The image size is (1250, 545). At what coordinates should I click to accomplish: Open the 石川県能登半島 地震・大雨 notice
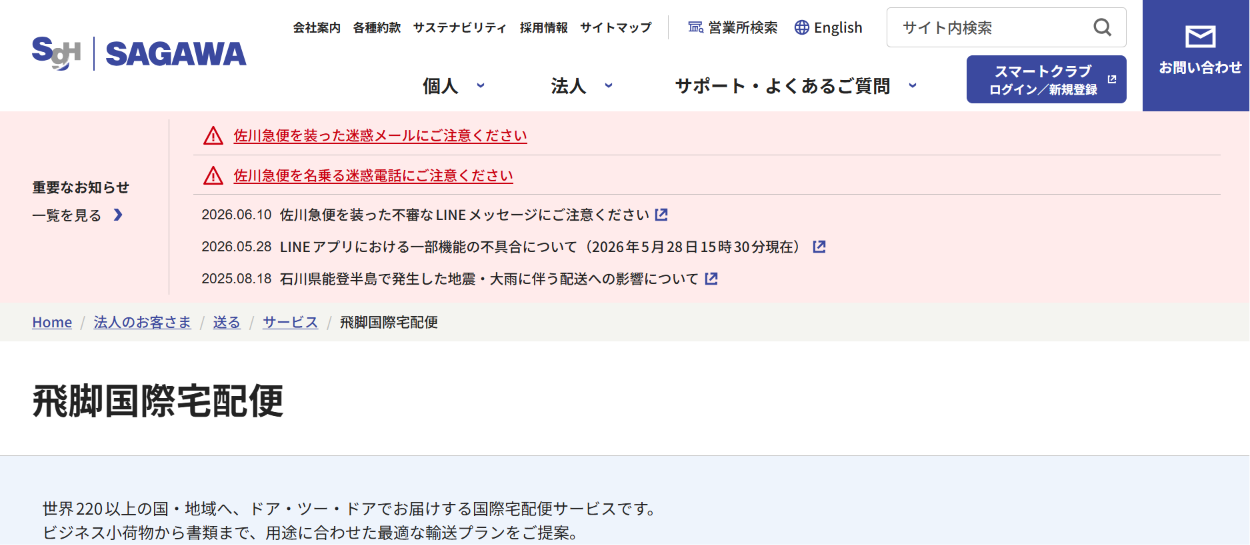click(490, 278)
